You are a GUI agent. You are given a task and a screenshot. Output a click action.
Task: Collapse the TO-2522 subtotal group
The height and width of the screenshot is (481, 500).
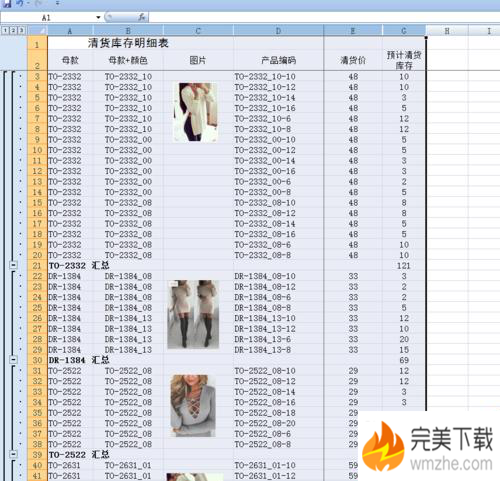pyautogui.click(x=13, y=454)
